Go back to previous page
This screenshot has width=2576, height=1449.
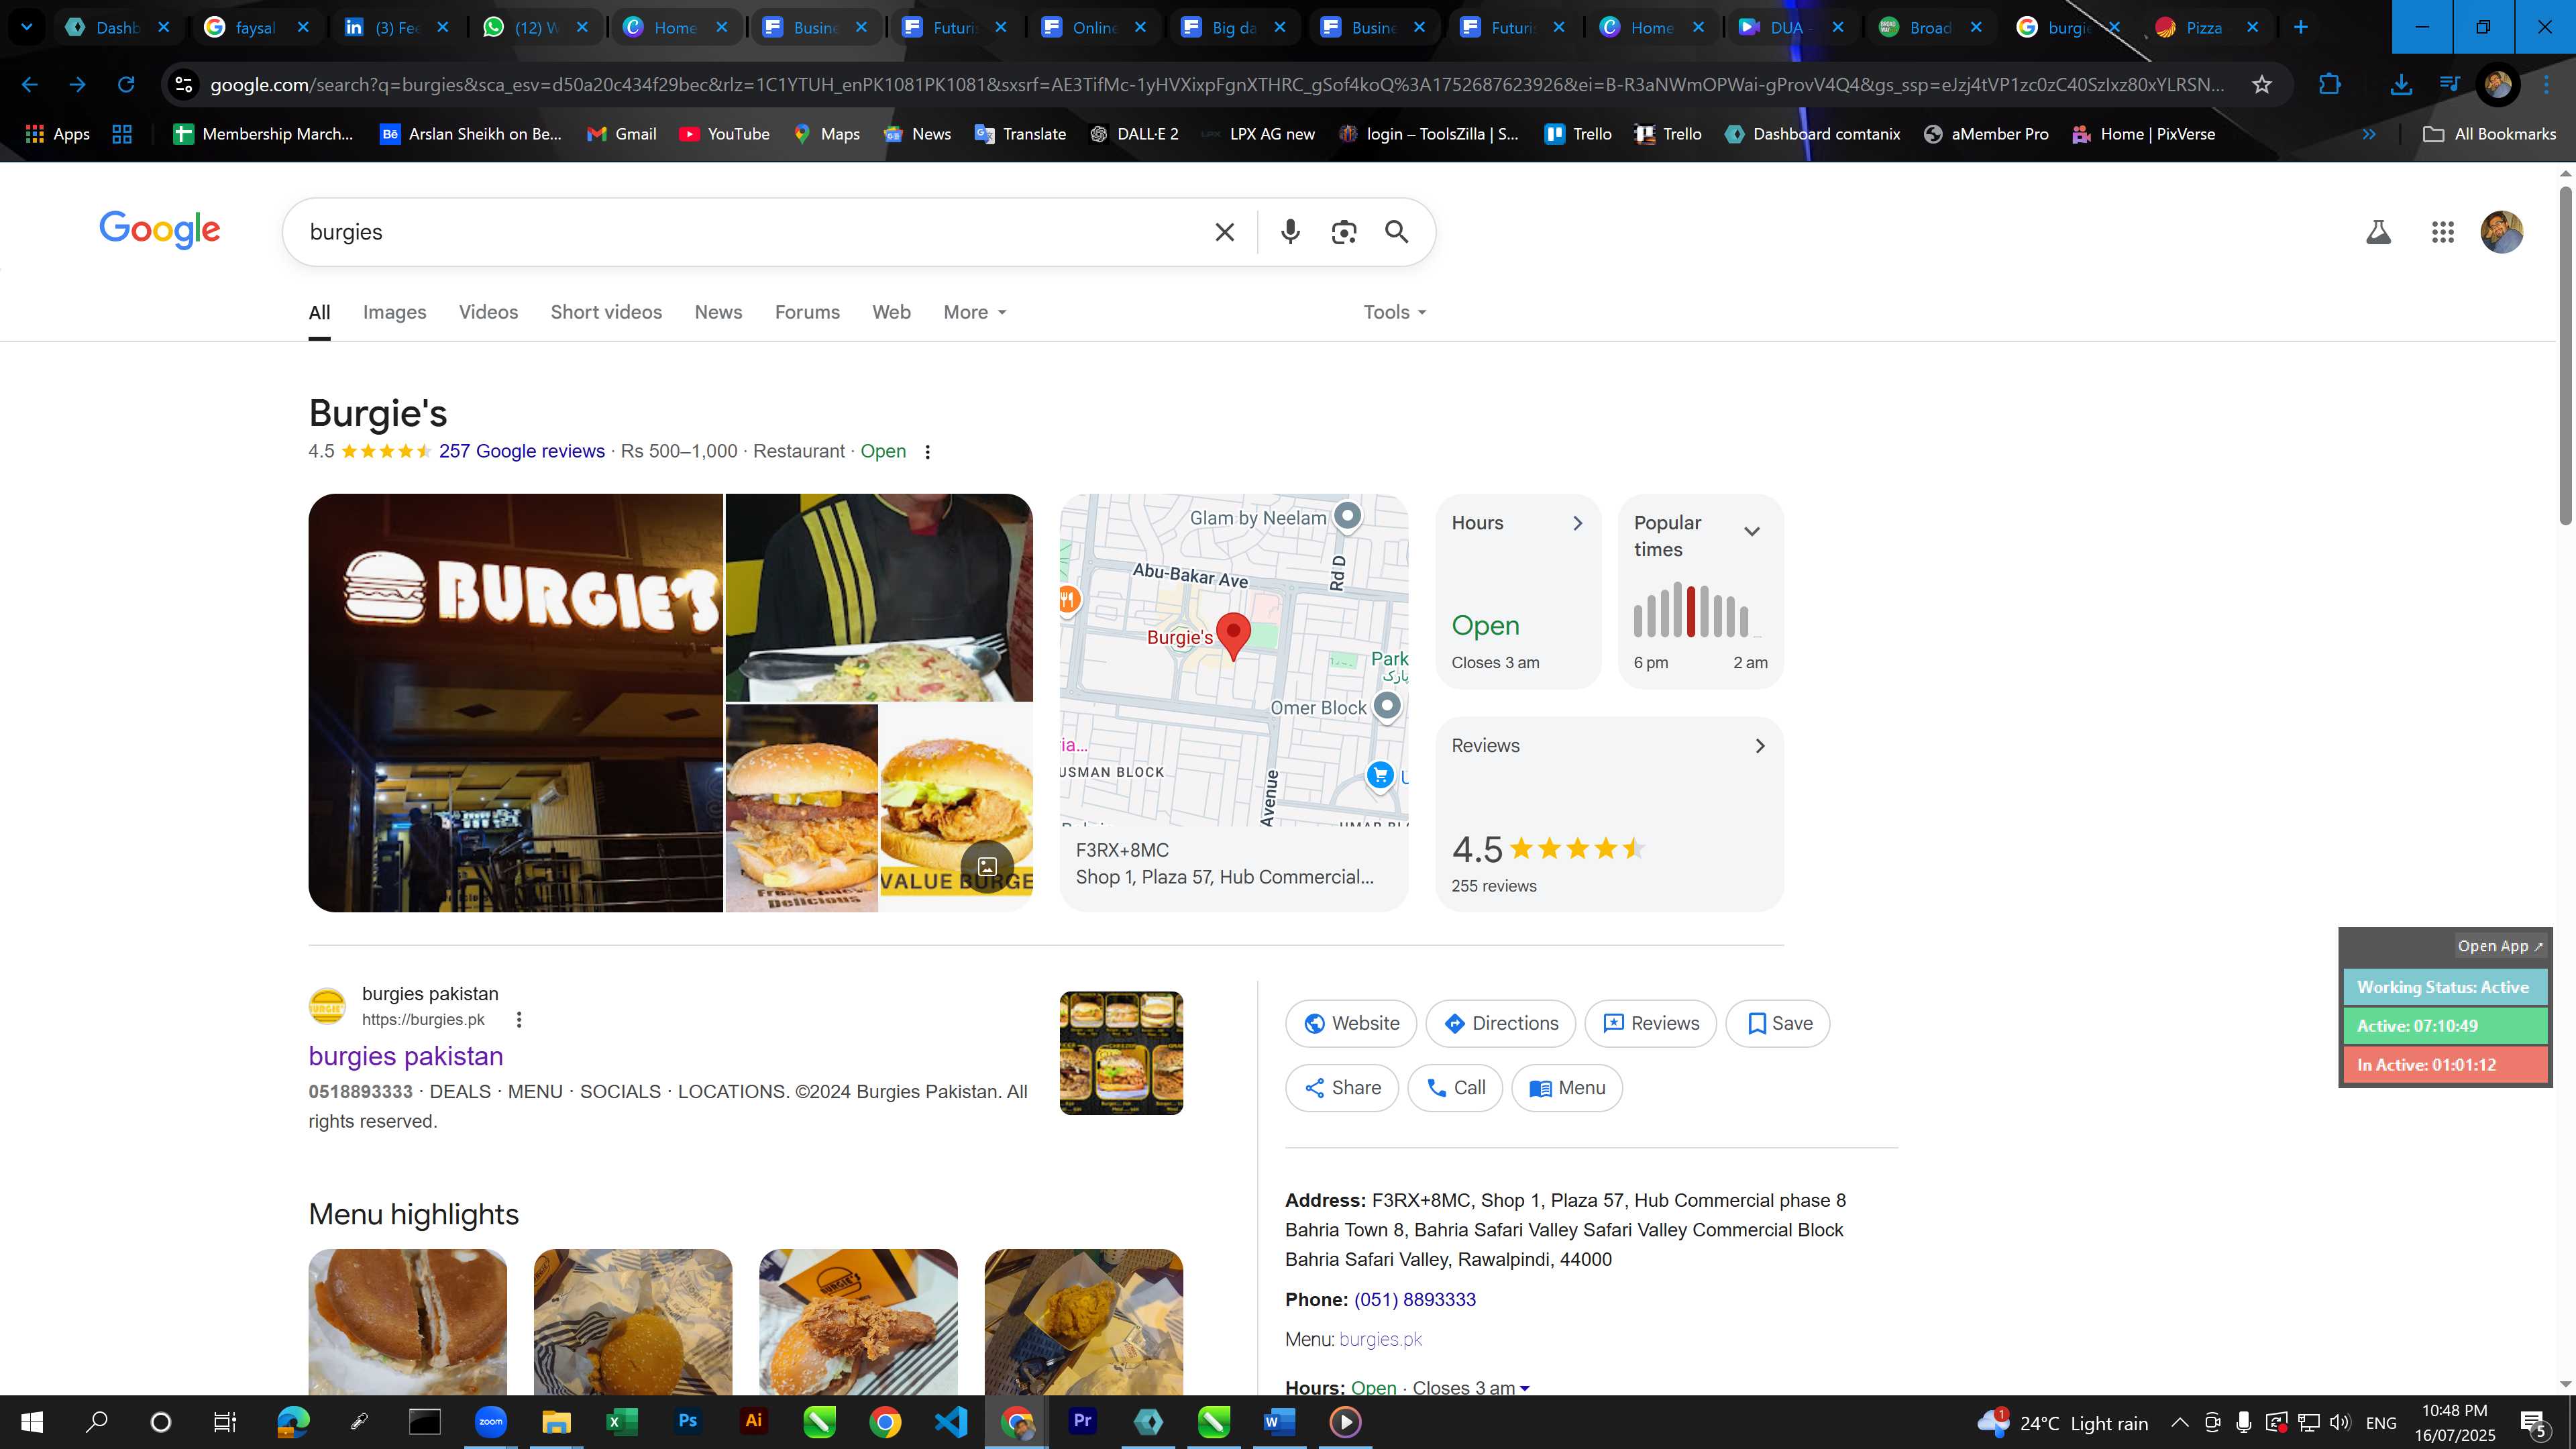click(x=29, y=85)
